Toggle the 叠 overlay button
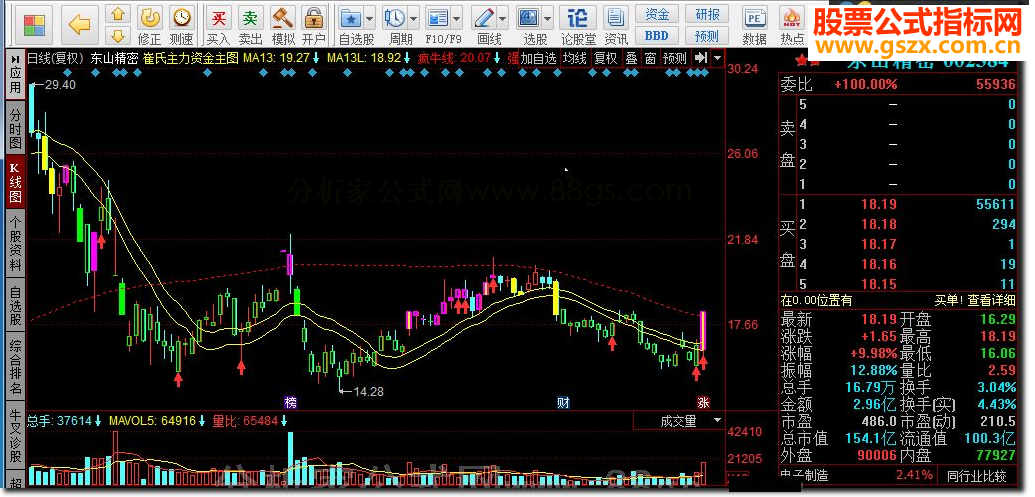 (x=632, y=57)
